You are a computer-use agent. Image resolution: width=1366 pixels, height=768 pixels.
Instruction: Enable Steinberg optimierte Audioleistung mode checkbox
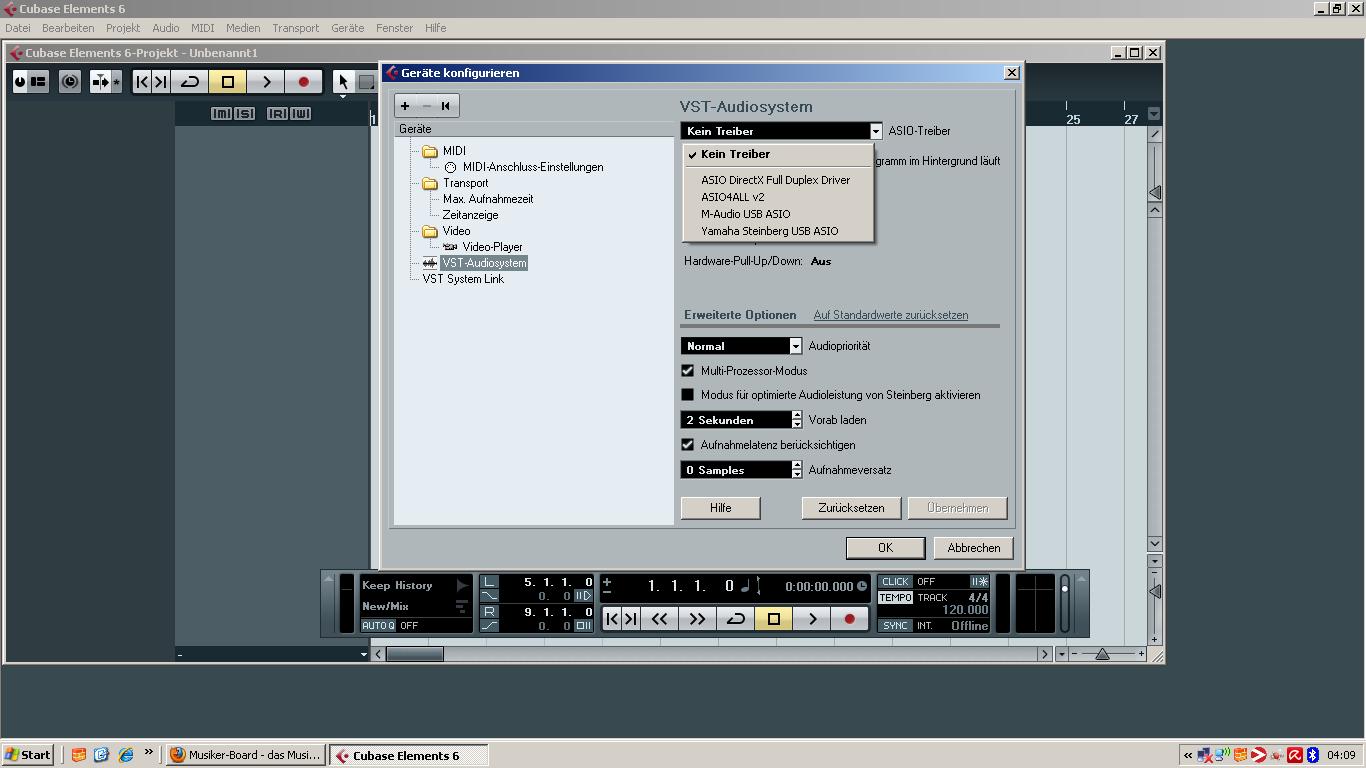[688, 395]
